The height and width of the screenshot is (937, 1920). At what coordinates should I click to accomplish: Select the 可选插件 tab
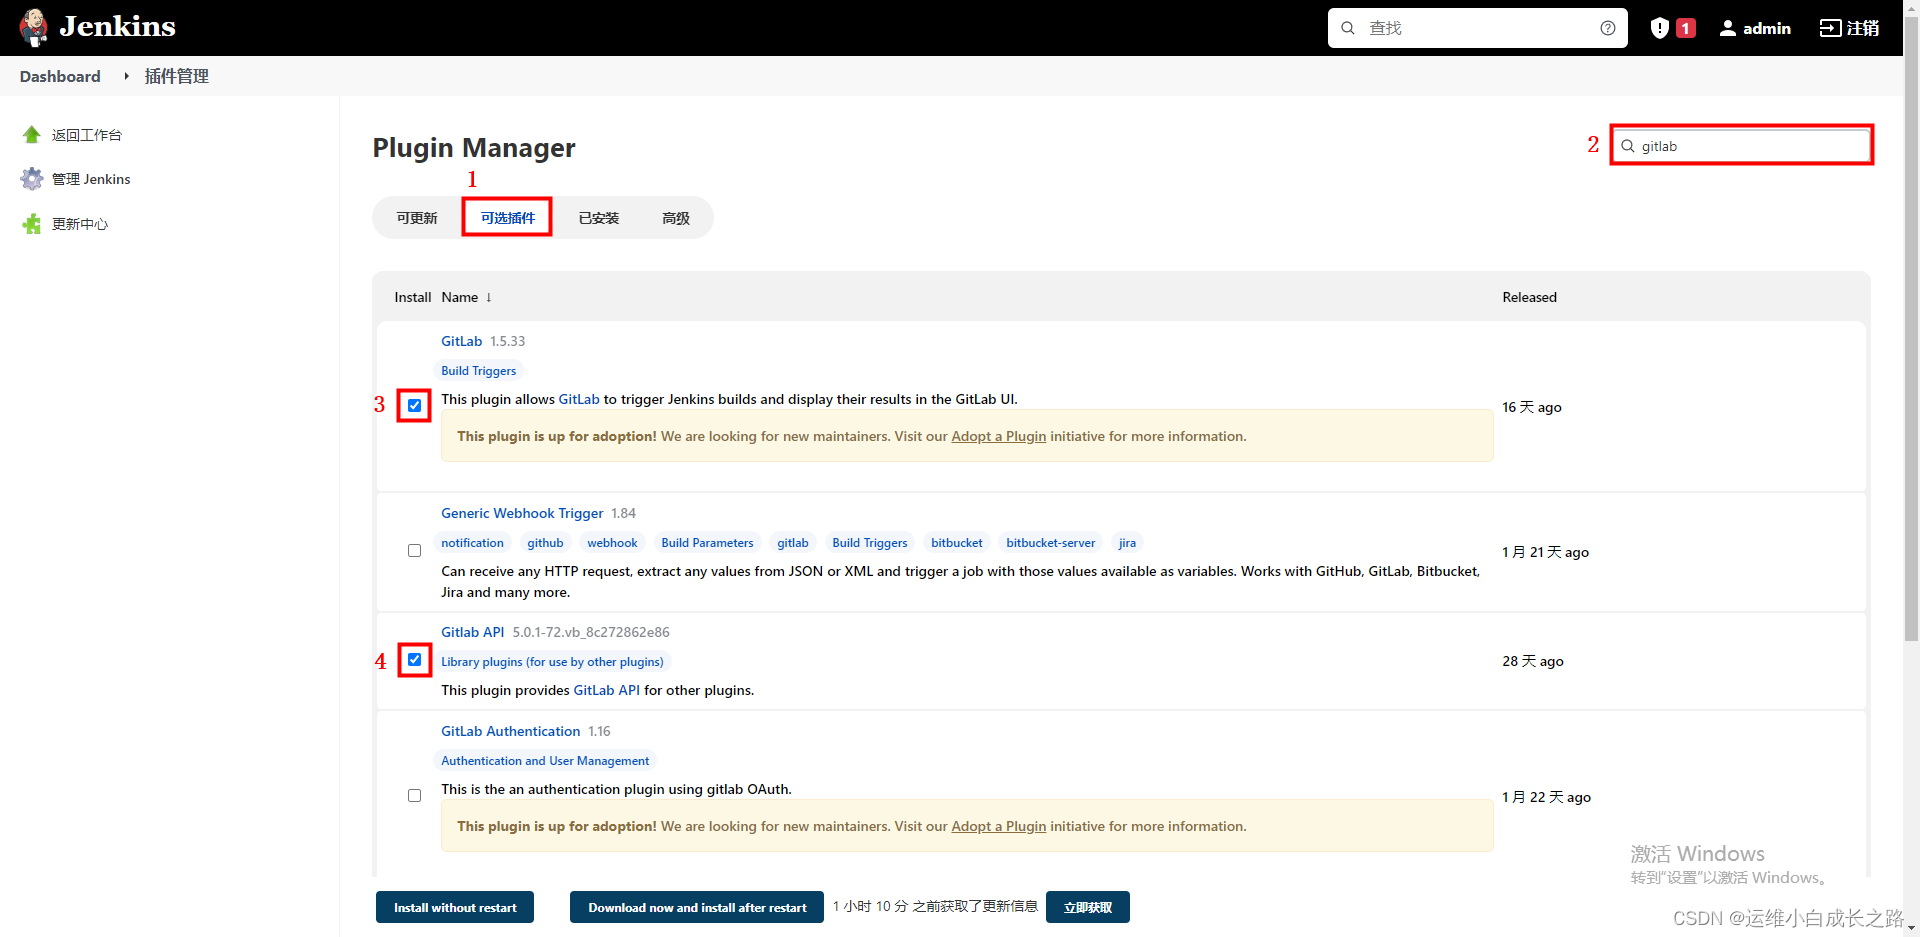pos(508,218)
